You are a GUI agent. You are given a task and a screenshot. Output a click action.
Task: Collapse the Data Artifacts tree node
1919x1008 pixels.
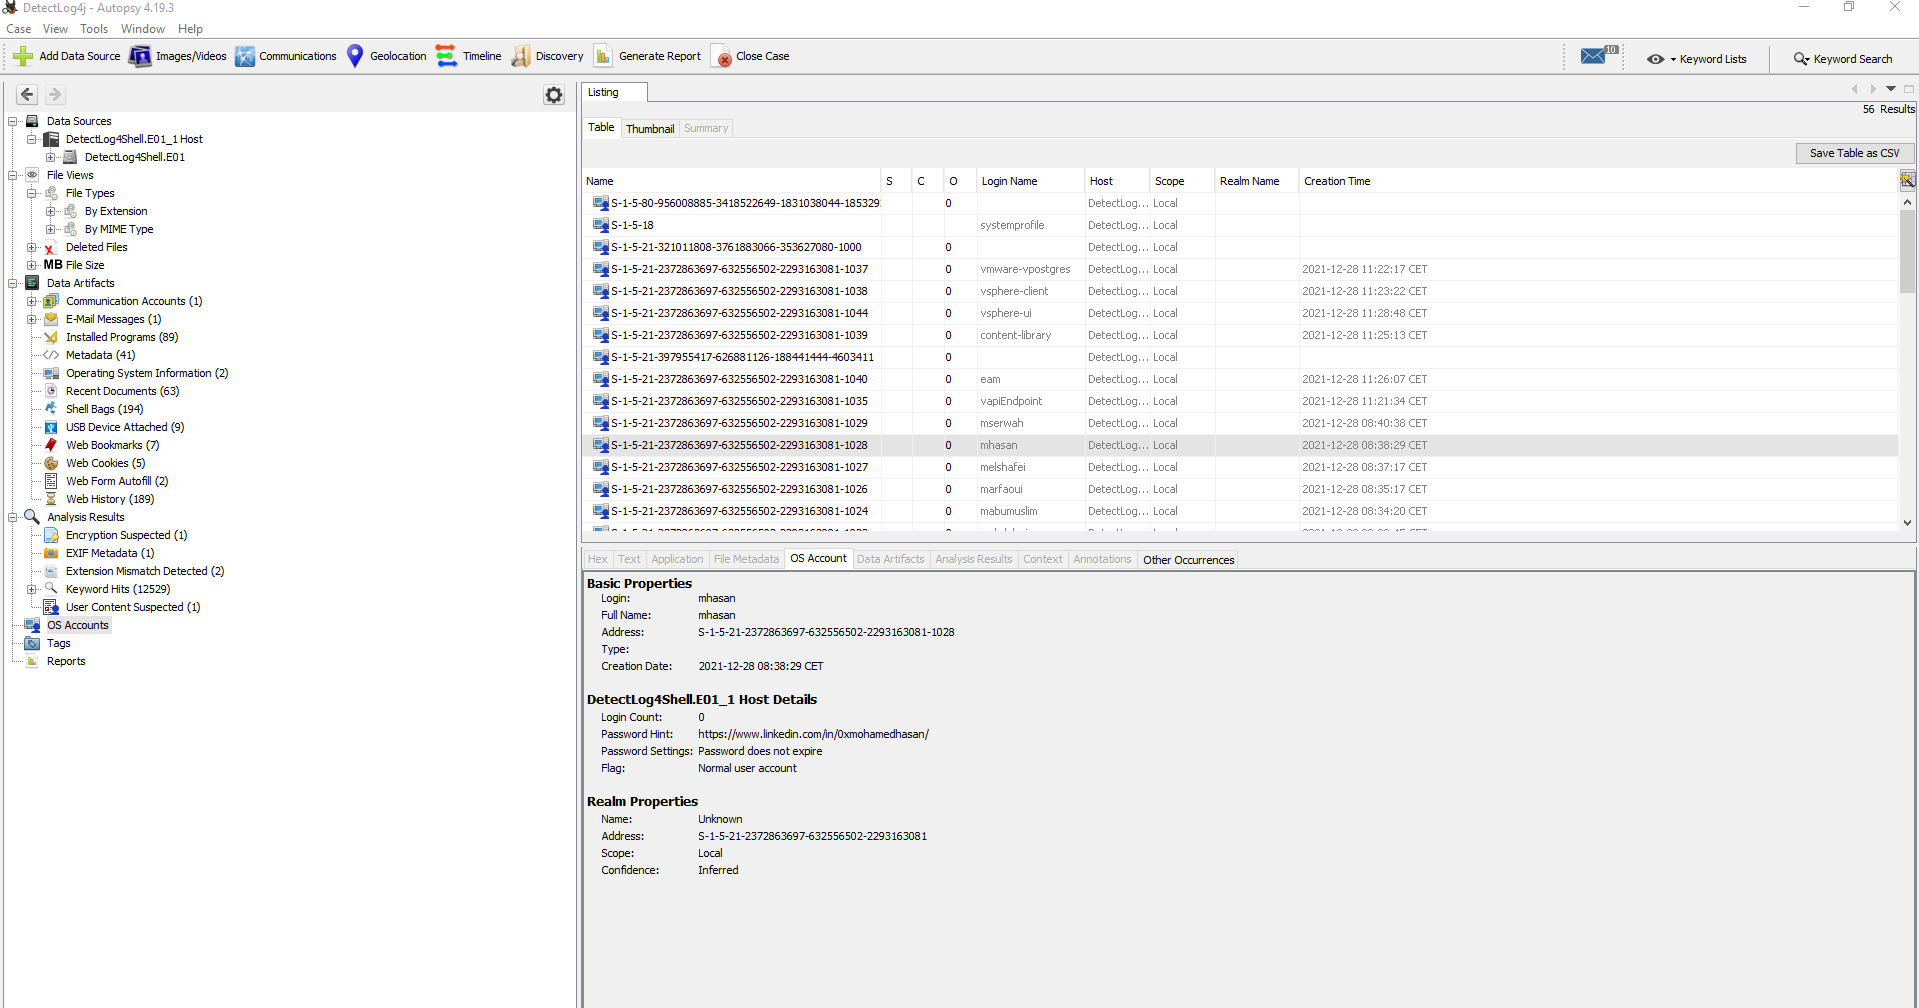[x=13, y=283]
